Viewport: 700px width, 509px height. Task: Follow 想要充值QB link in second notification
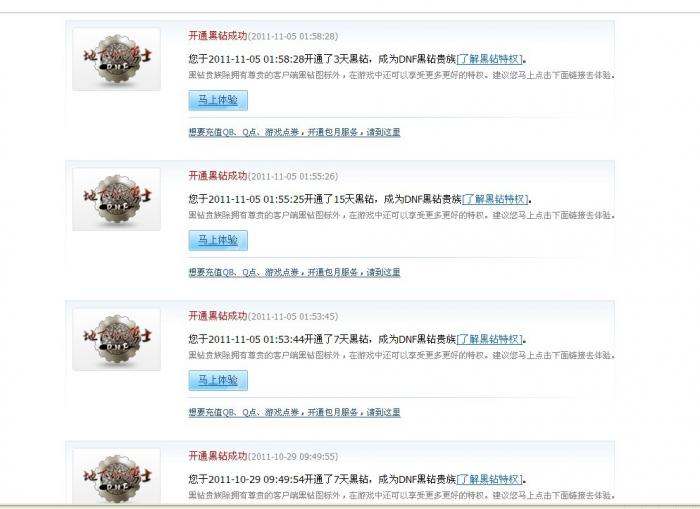294,272
